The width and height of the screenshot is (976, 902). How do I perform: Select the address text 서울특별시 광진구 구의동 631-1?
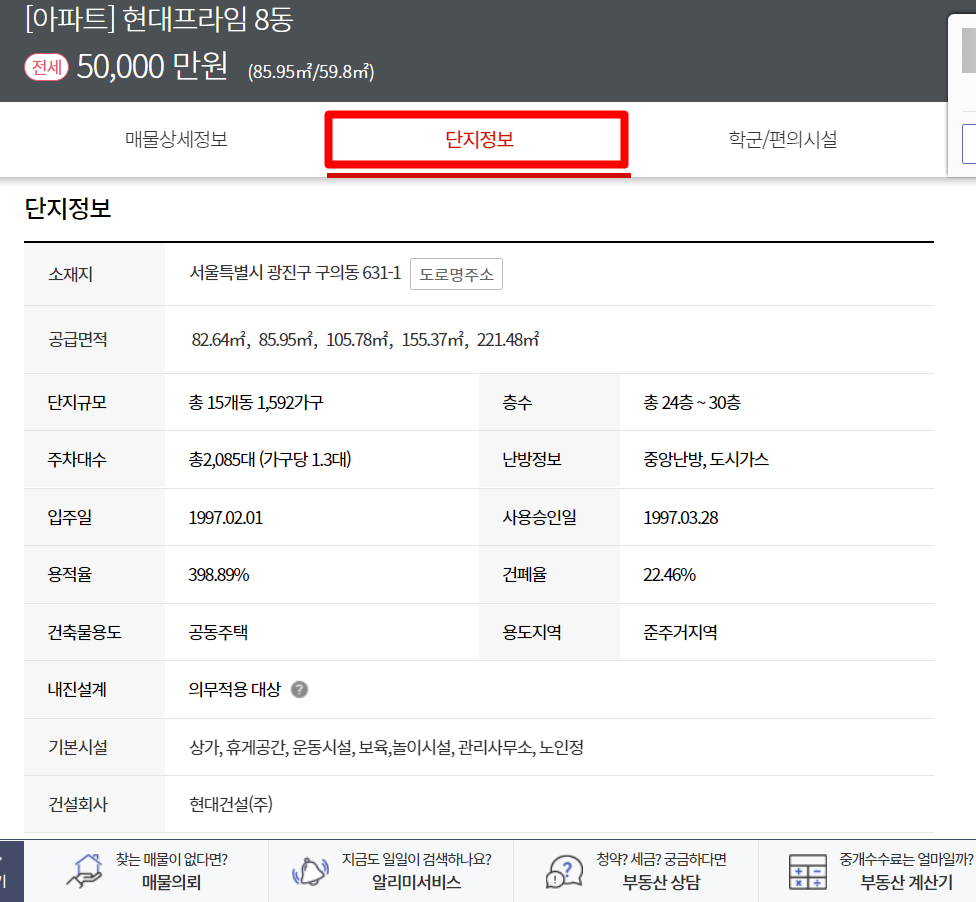[293, 274]
